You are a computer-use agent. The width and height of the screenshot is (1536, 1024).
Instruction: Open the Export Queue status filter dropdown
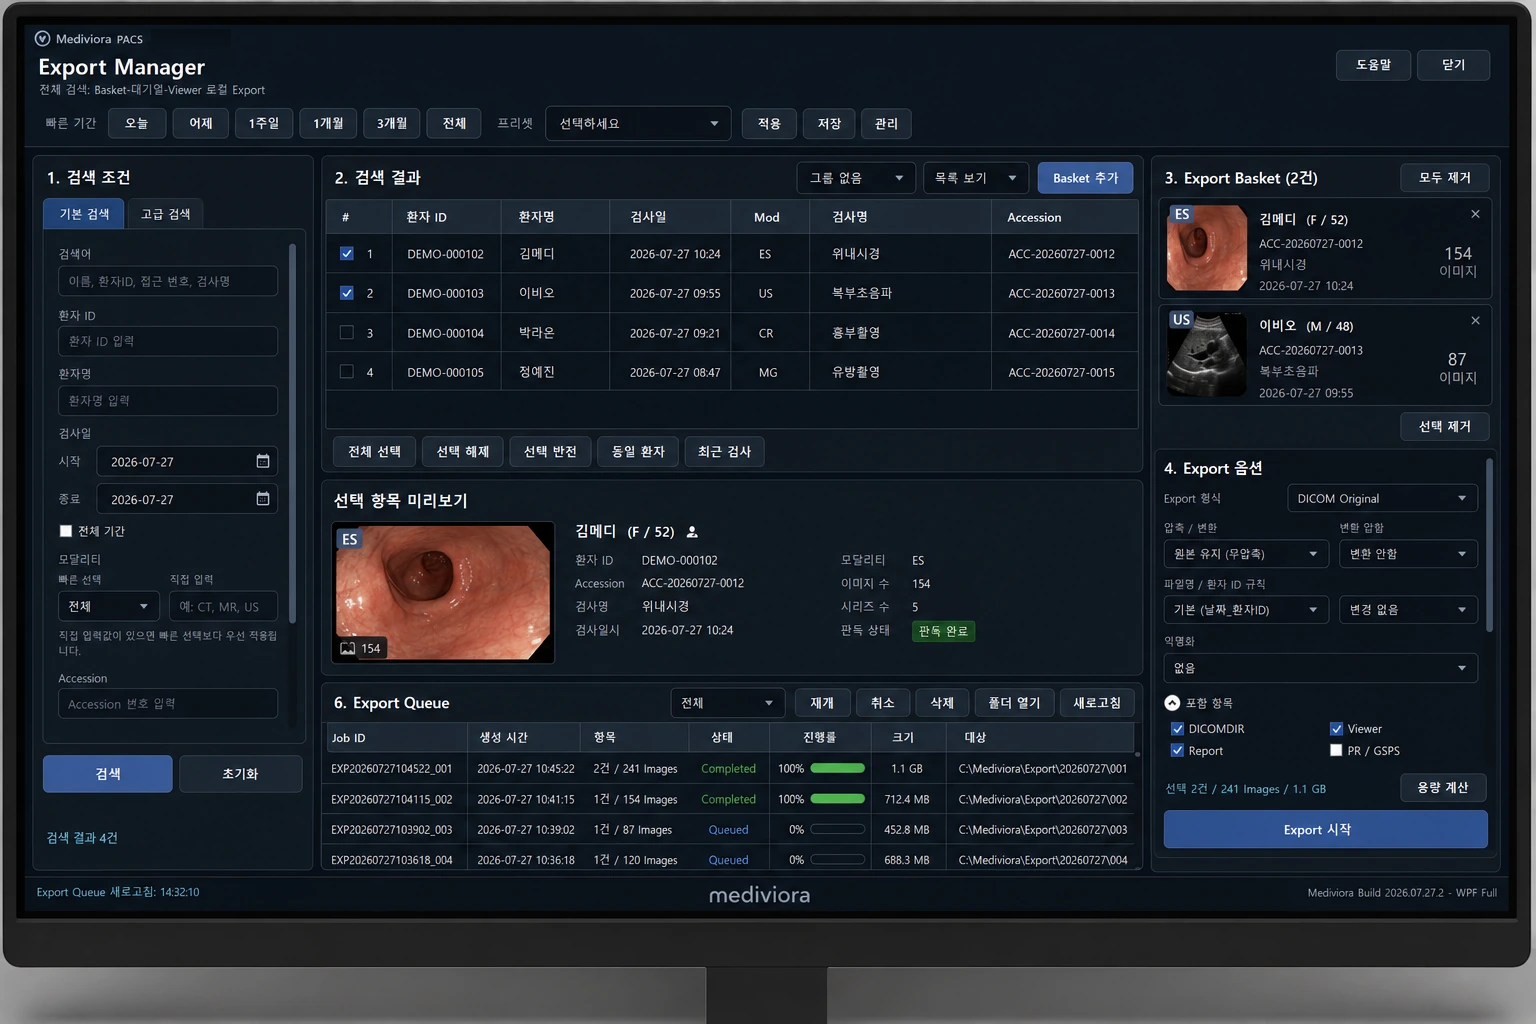point(728,703)
